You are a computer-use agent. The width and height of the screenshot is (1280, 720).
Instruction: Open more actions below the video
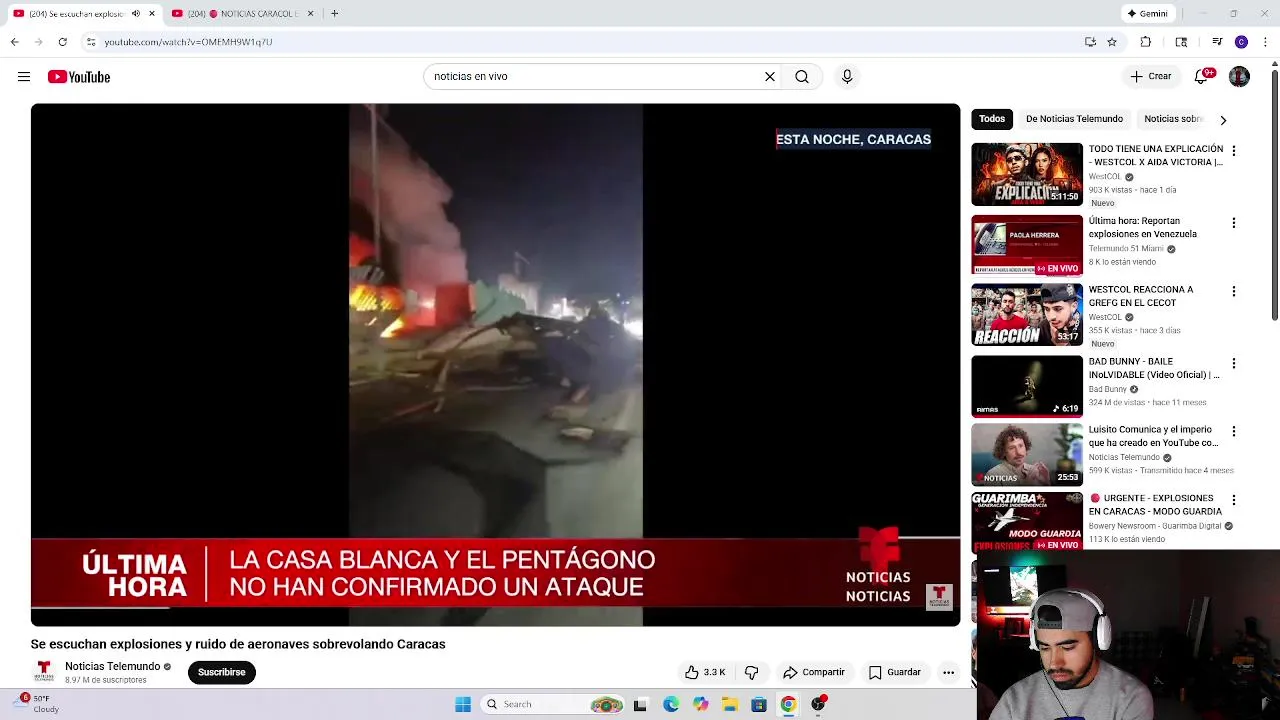tap(948, 672)
